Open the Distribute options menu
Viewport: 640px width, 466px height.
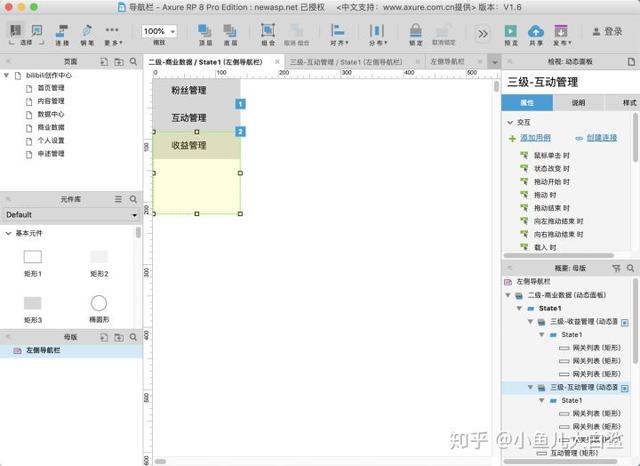(x=378, y=34)
